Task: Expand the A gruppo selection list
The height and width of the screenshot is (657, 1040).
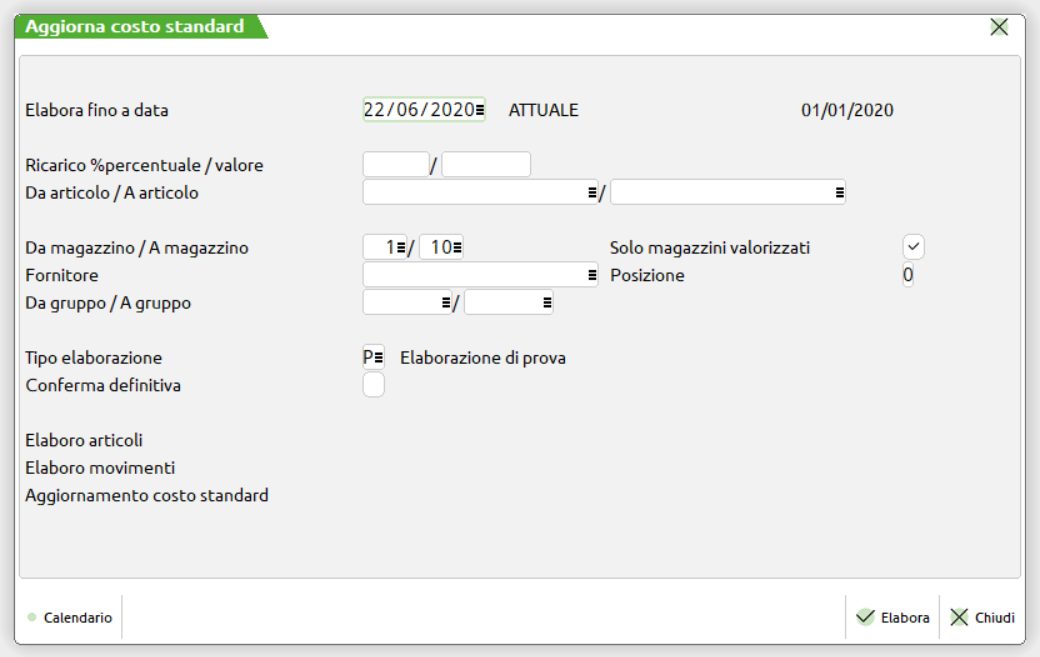Action: pos(547,302)
